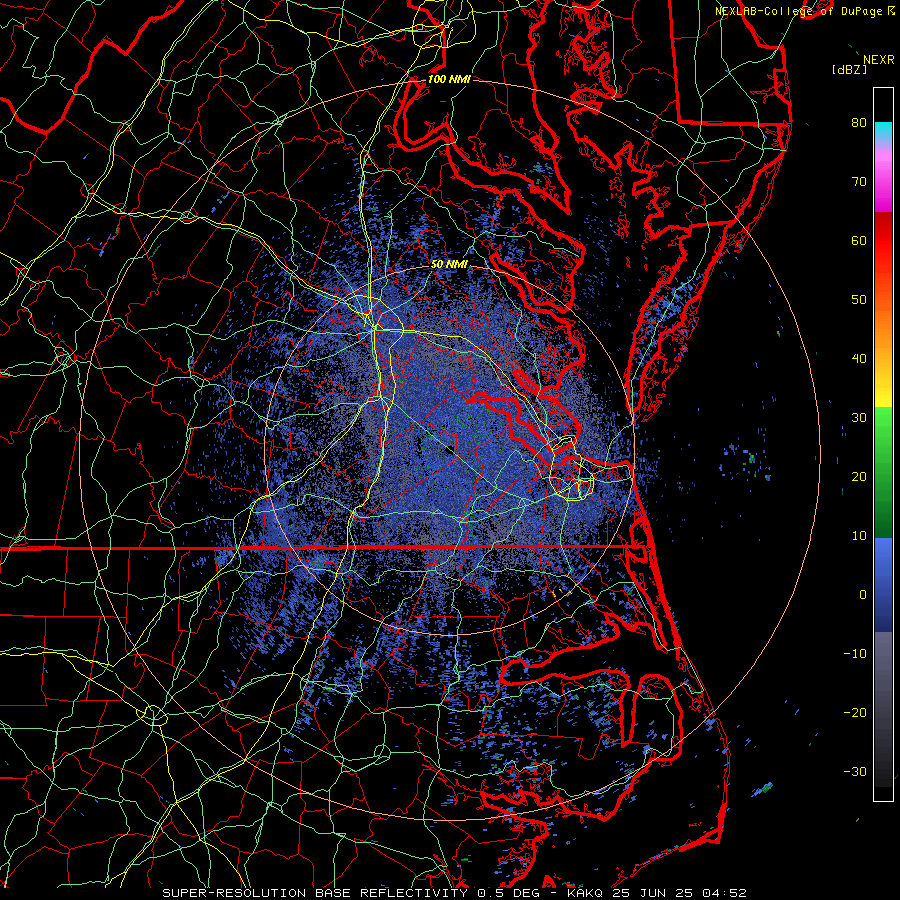Click the 0 value on the dBZ scale
Screen dimensions: 900x900
863,595
